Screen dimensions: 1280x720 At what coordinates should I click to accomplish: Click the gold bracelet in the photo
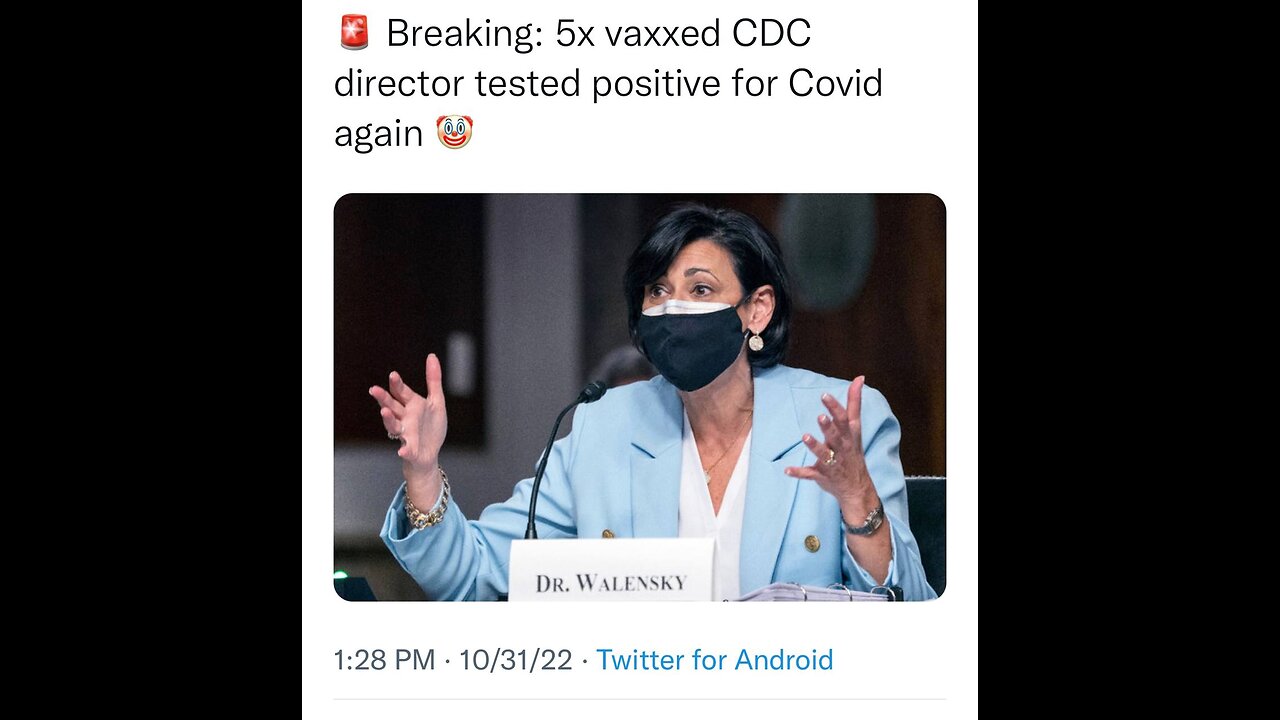pyautogui.click(x=427, y=512)
